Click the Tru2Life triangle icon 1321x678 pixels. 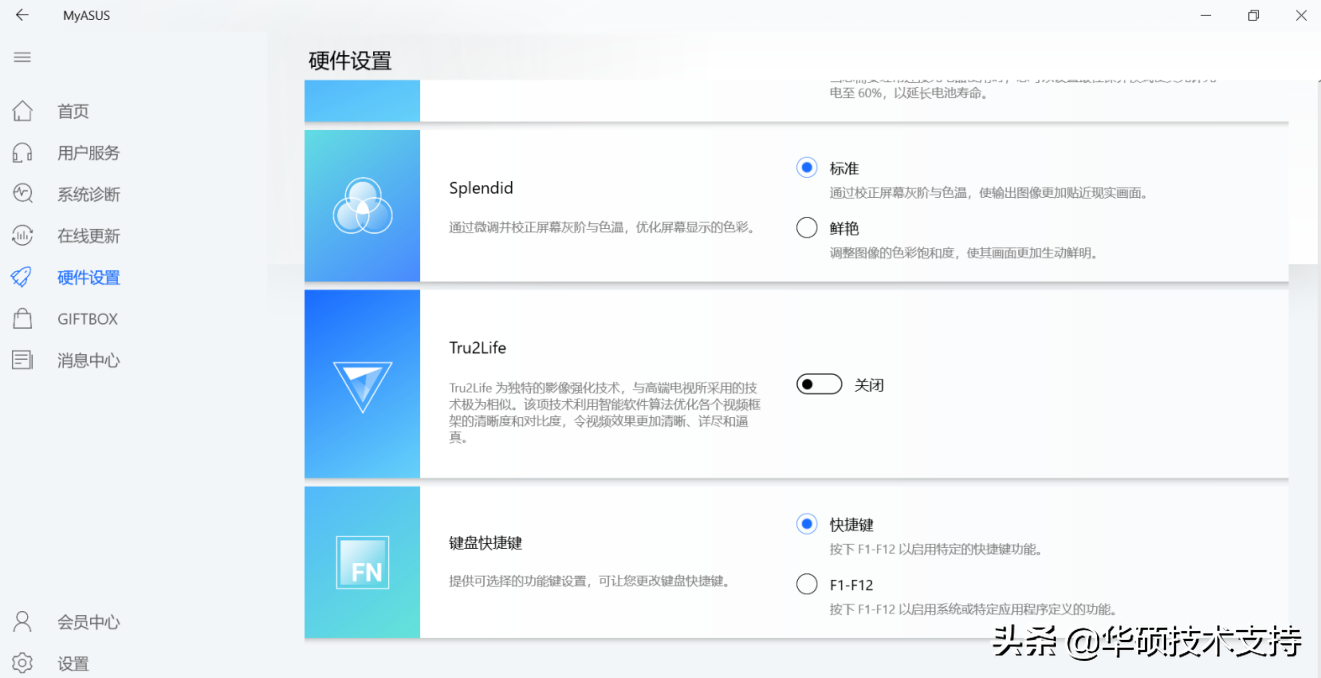362,387
